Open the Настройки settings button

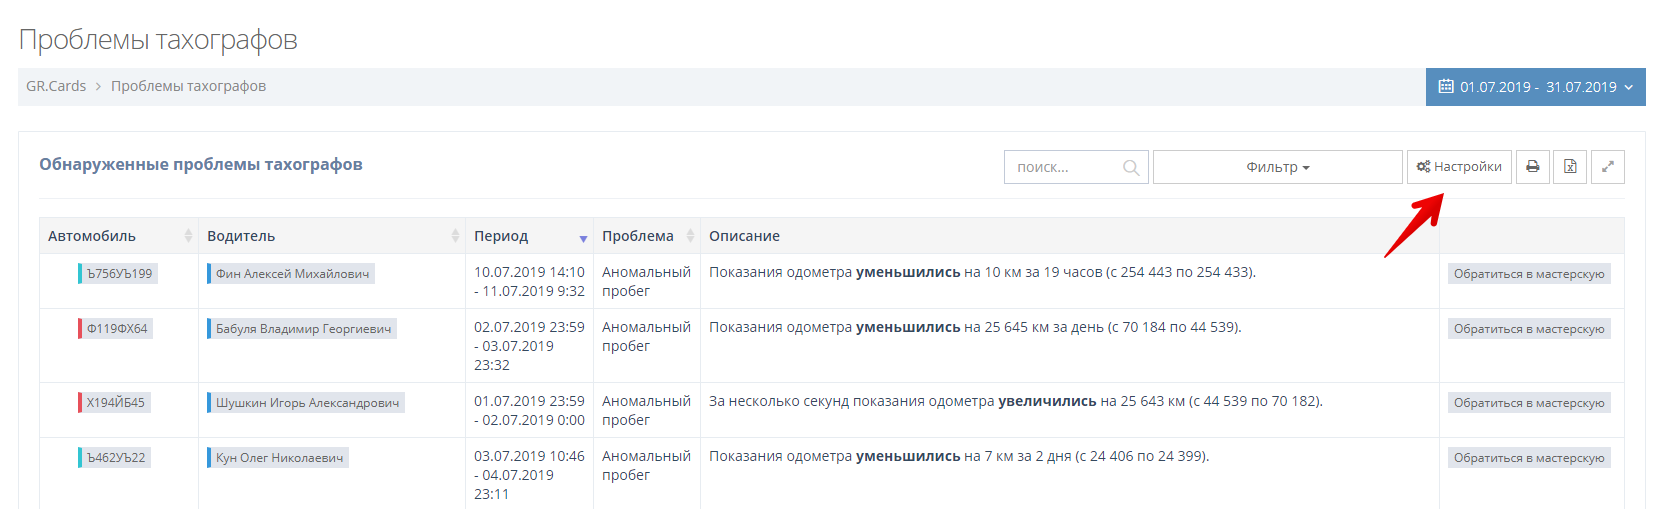coord(1459,167)
